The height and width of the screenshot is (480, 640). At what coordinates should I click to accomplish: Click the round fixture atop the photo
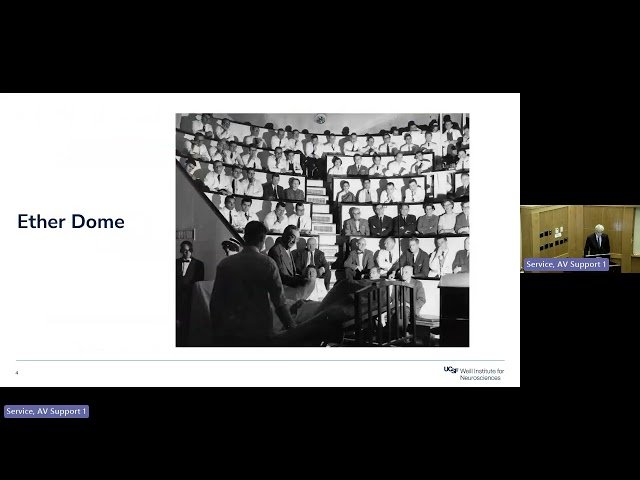320,119
